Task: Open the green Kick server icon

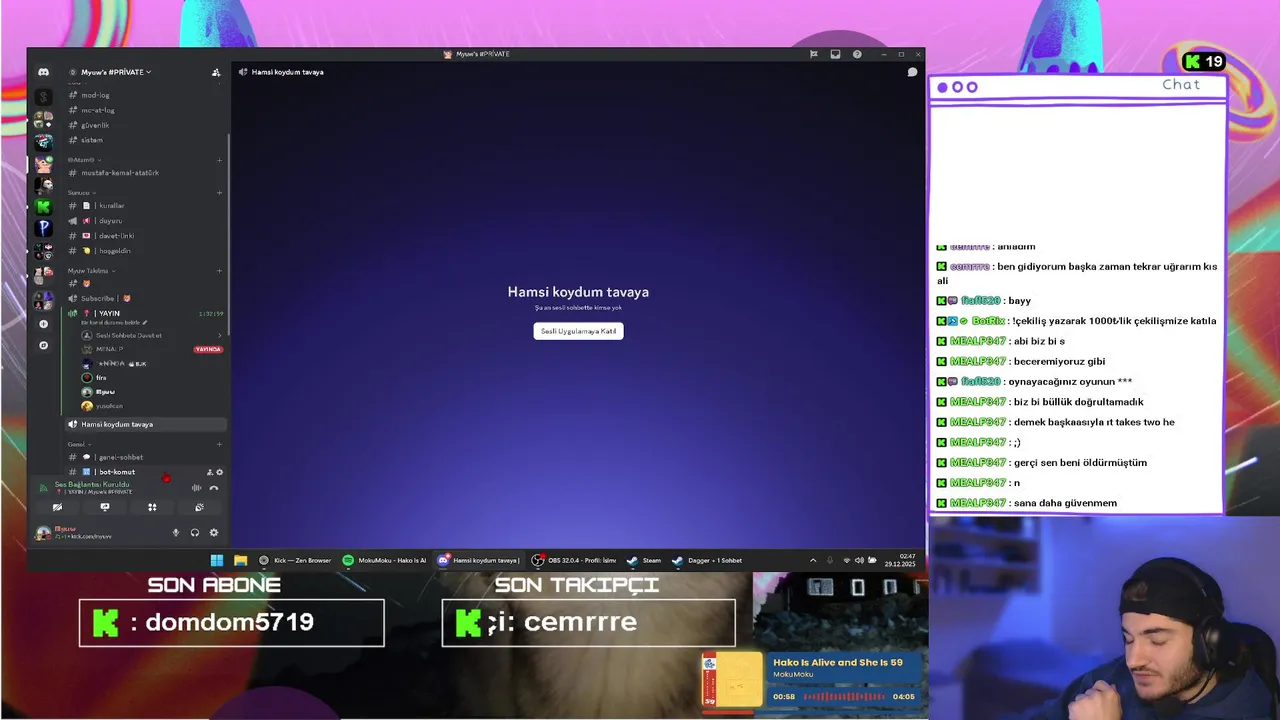Action: pos(43,206)
